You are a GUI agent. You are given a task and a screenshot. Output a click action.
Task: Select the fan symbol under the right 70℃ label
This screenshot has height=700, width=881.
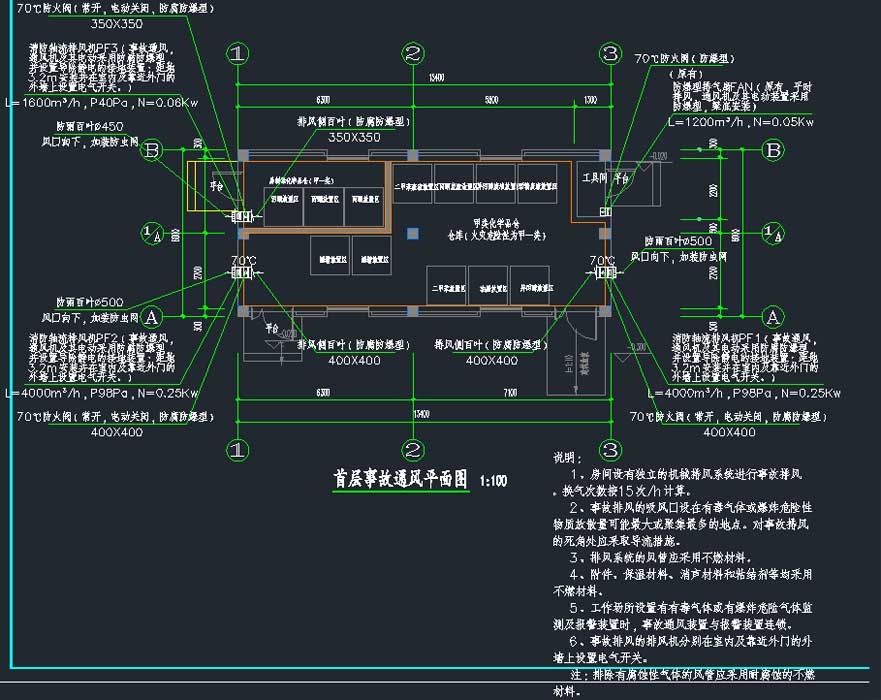(606, 273)
